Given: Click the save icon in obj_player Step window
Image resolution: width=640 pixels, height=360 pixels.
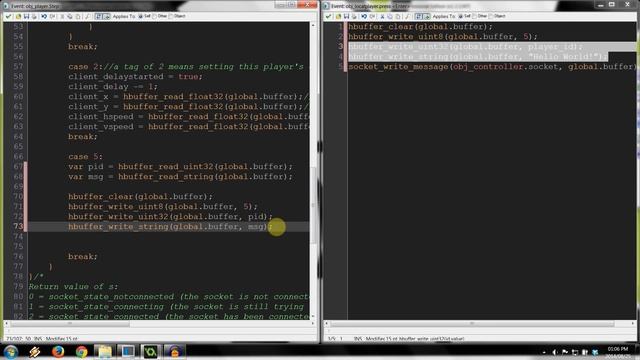Looking at the screenshot, I should (27, 16).
